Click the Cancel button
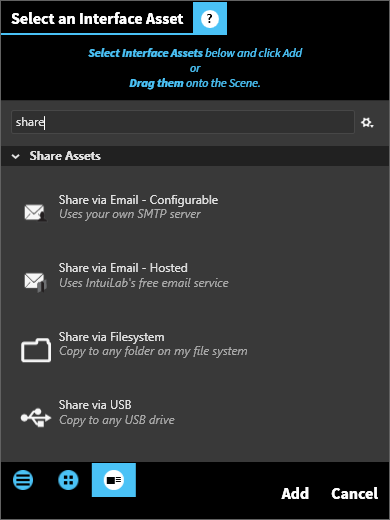The height and width of the screenshot is (520, 390). (x=354, y=494)
